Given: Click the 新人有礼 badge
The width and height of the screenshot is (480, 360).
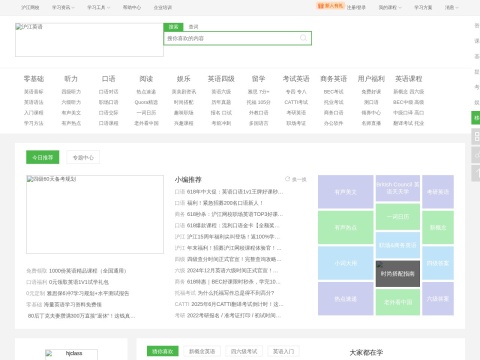Looking at the screenshot, I should pos(330,6).
